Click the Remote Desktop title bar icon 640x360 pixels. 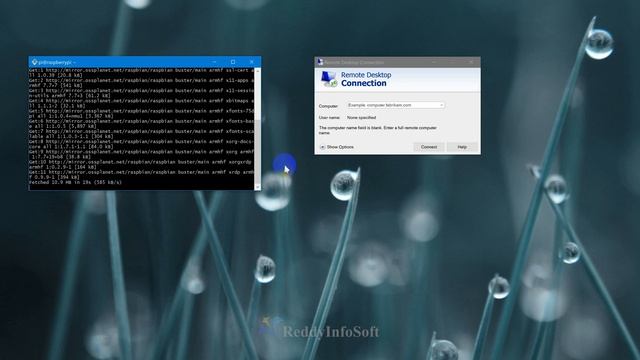point(320,62)
